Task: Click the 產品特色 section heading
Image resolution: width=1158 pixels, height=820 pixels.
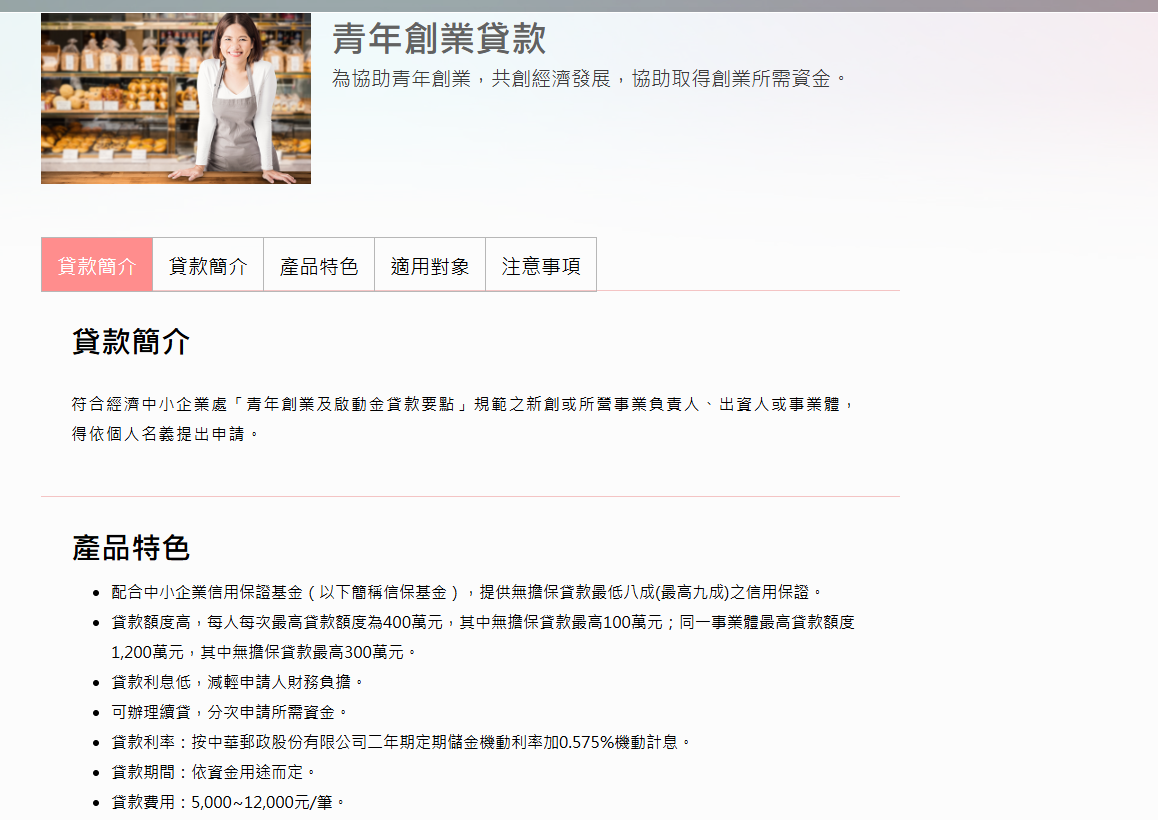Action: point(131,548)
